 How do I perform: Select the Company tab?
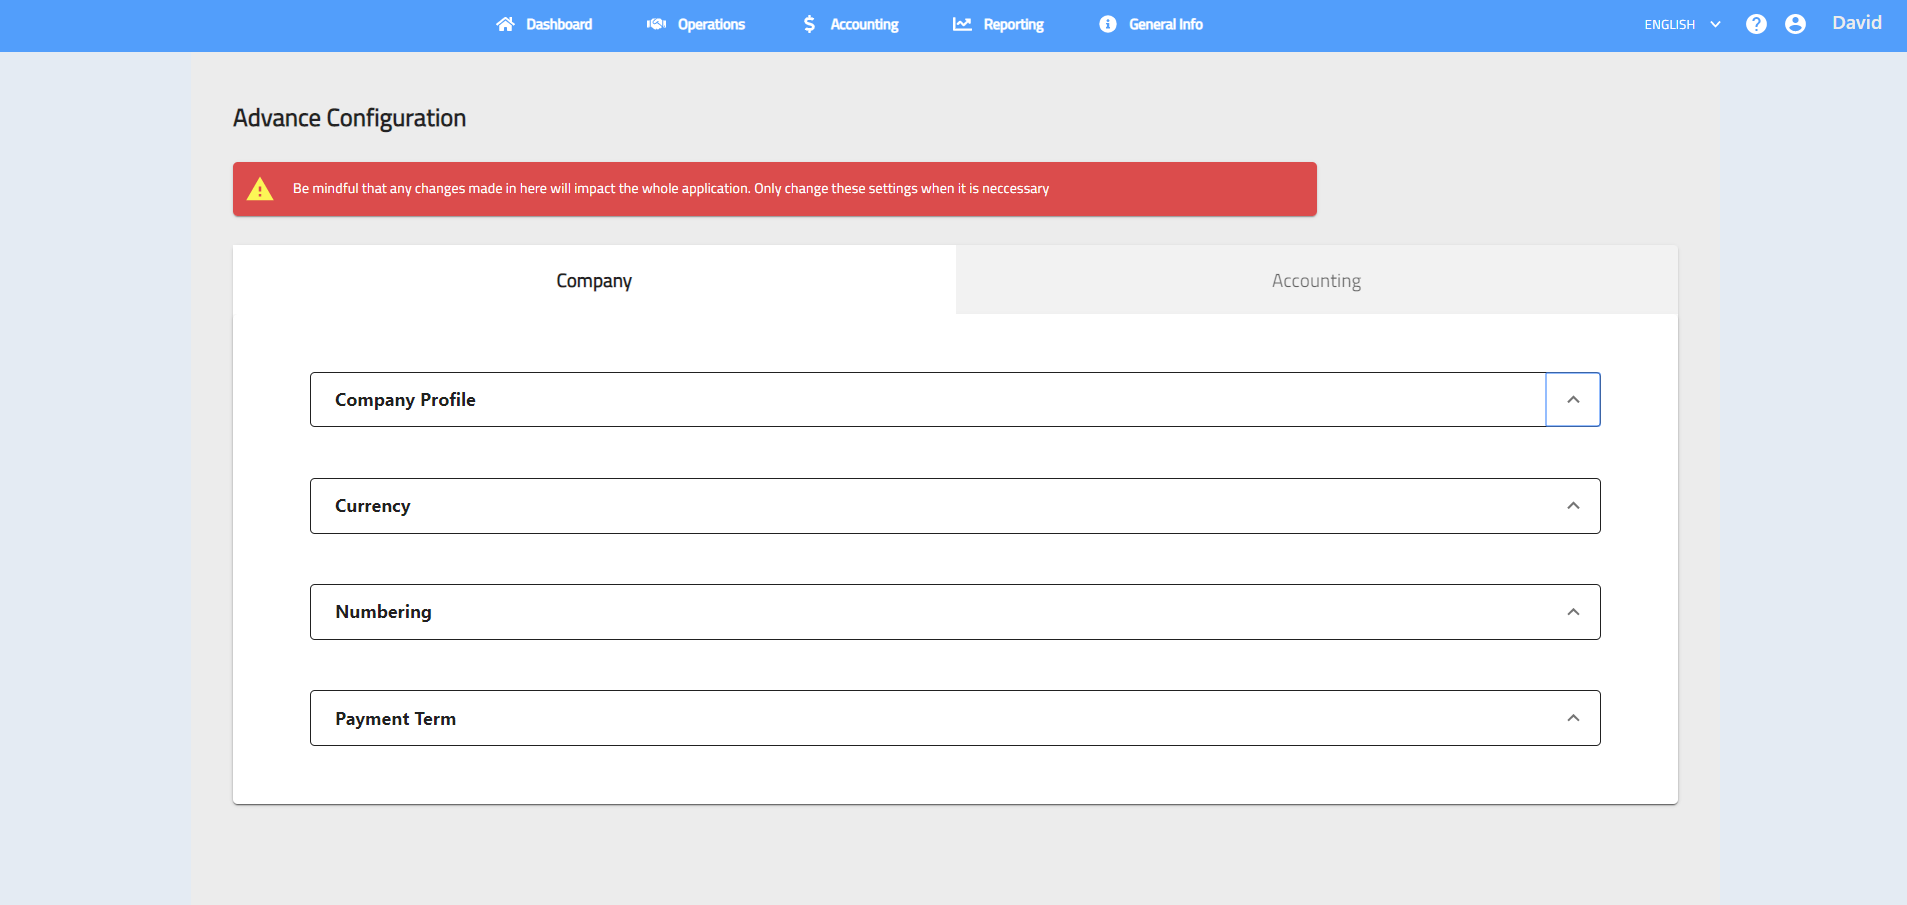594,281
